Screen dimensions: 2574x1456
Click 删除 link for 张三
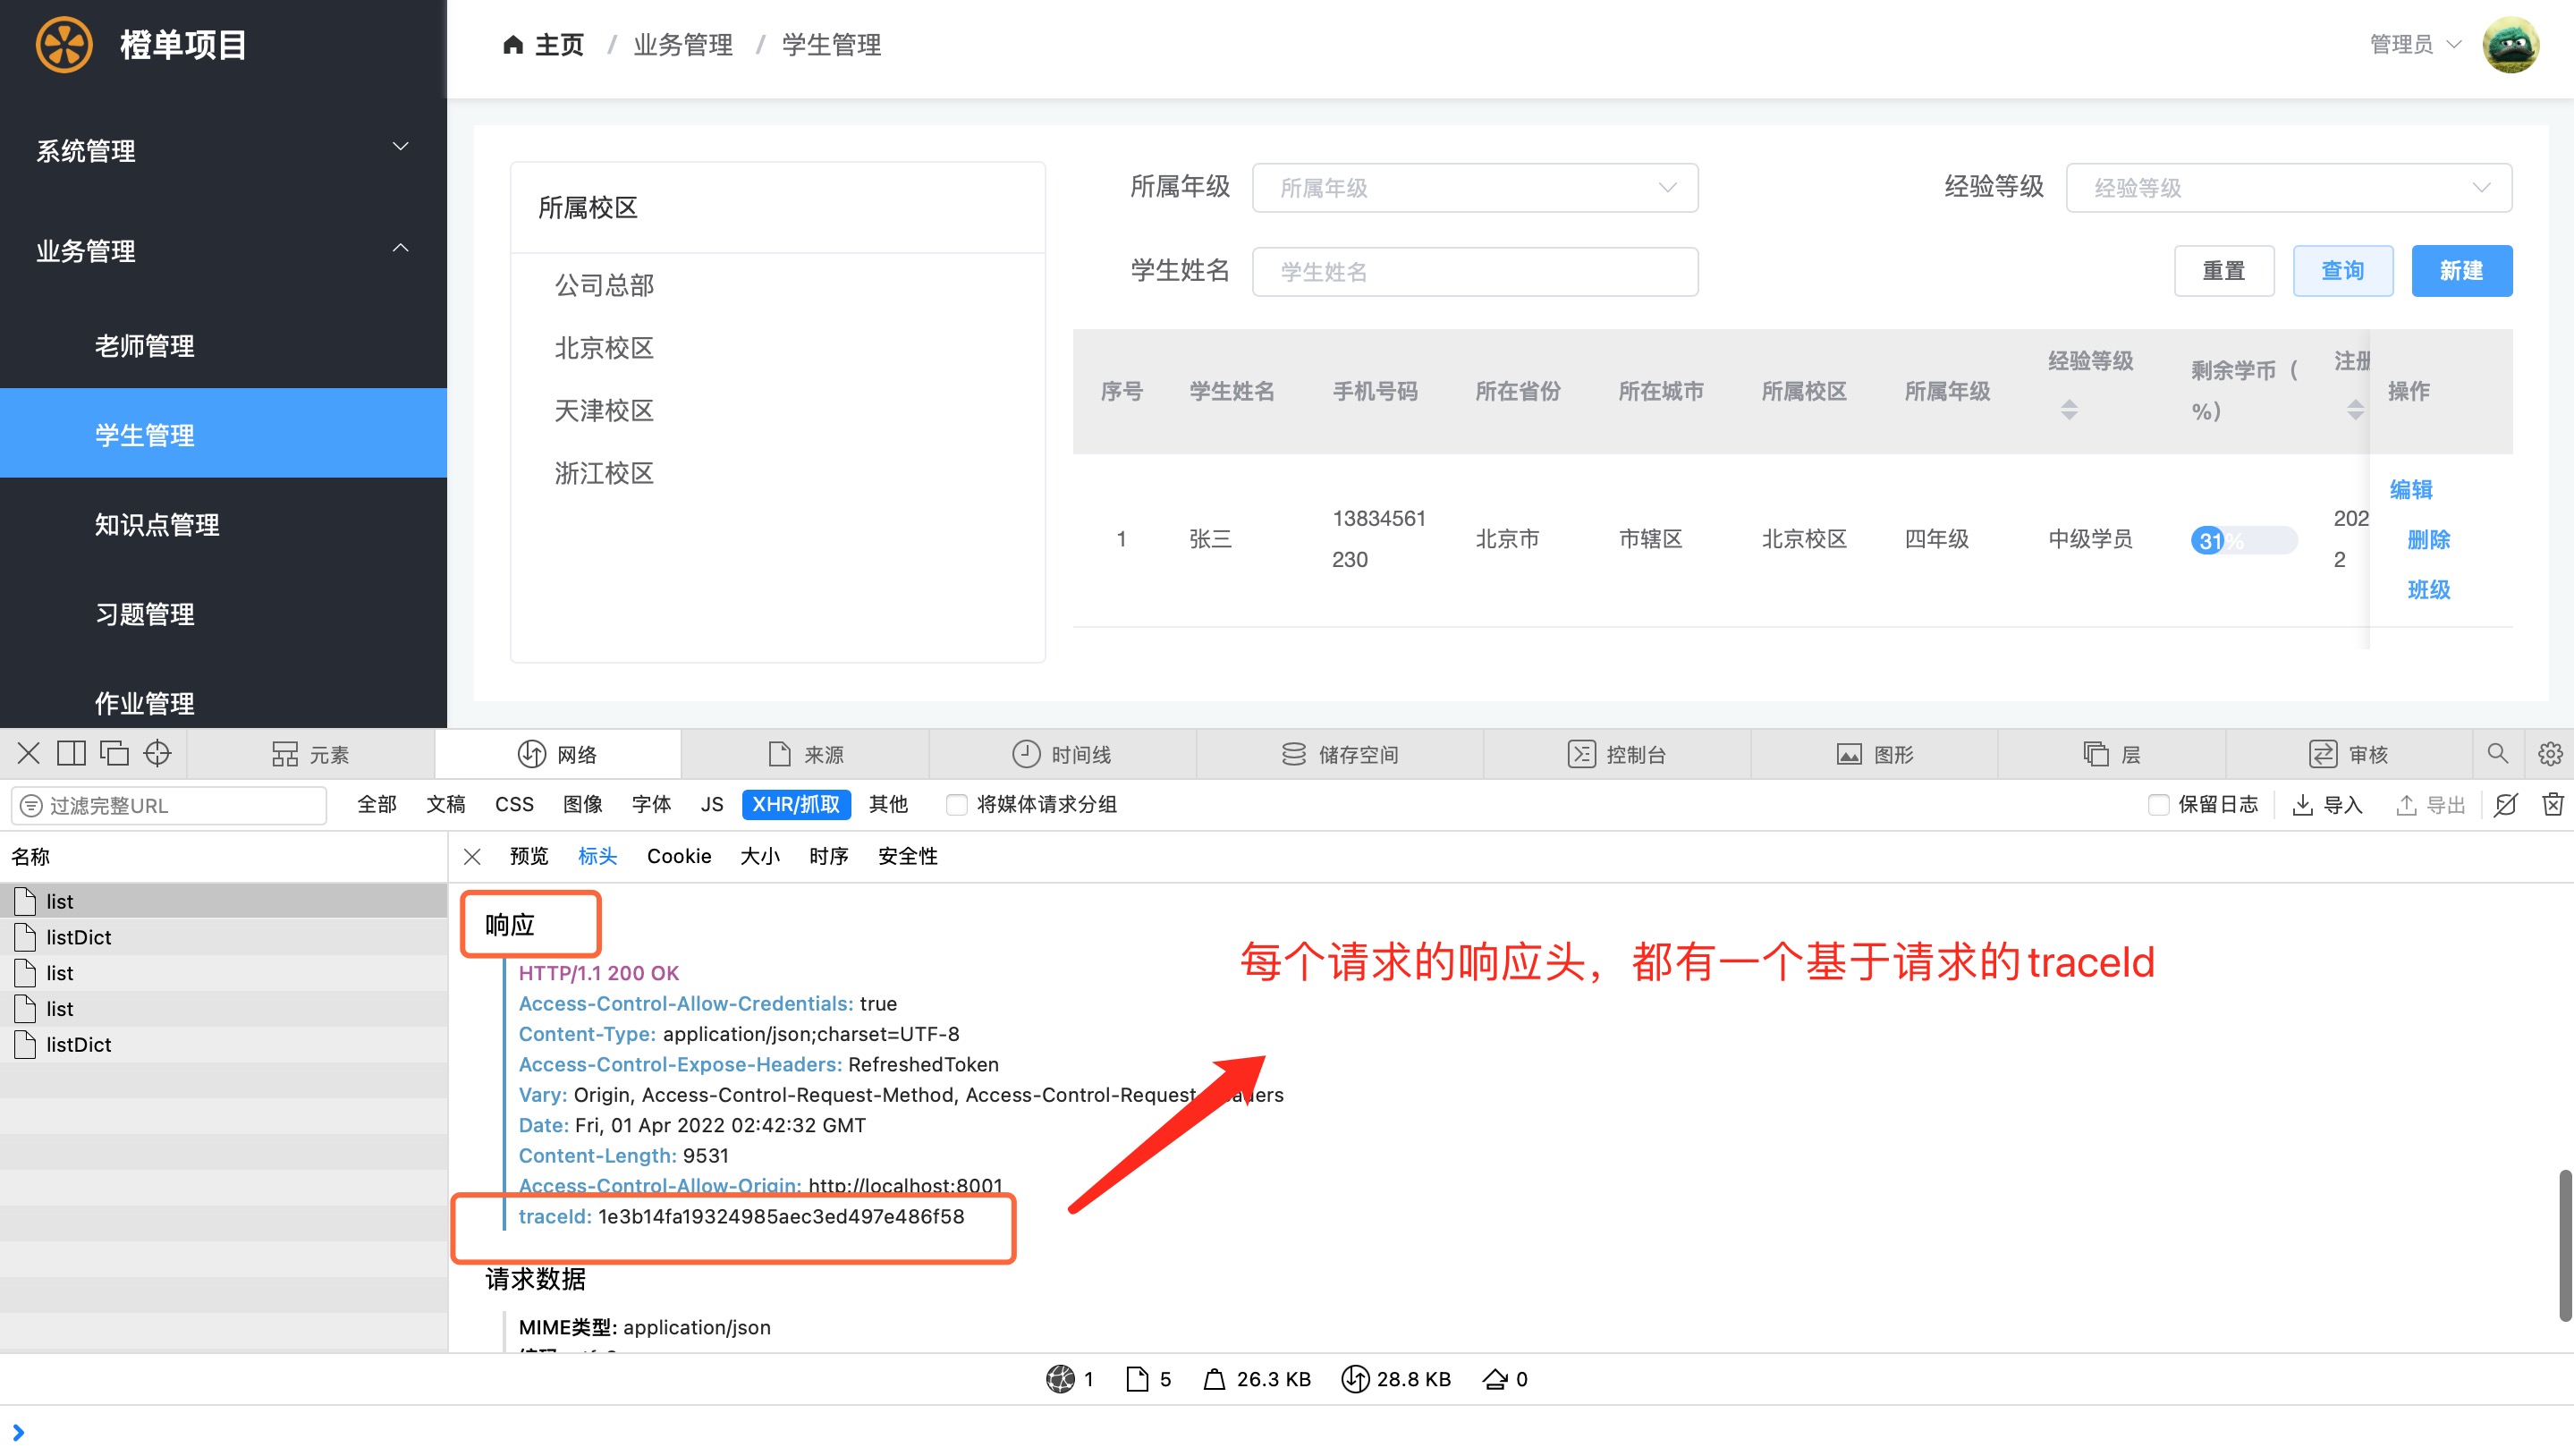click(2428, 540)
